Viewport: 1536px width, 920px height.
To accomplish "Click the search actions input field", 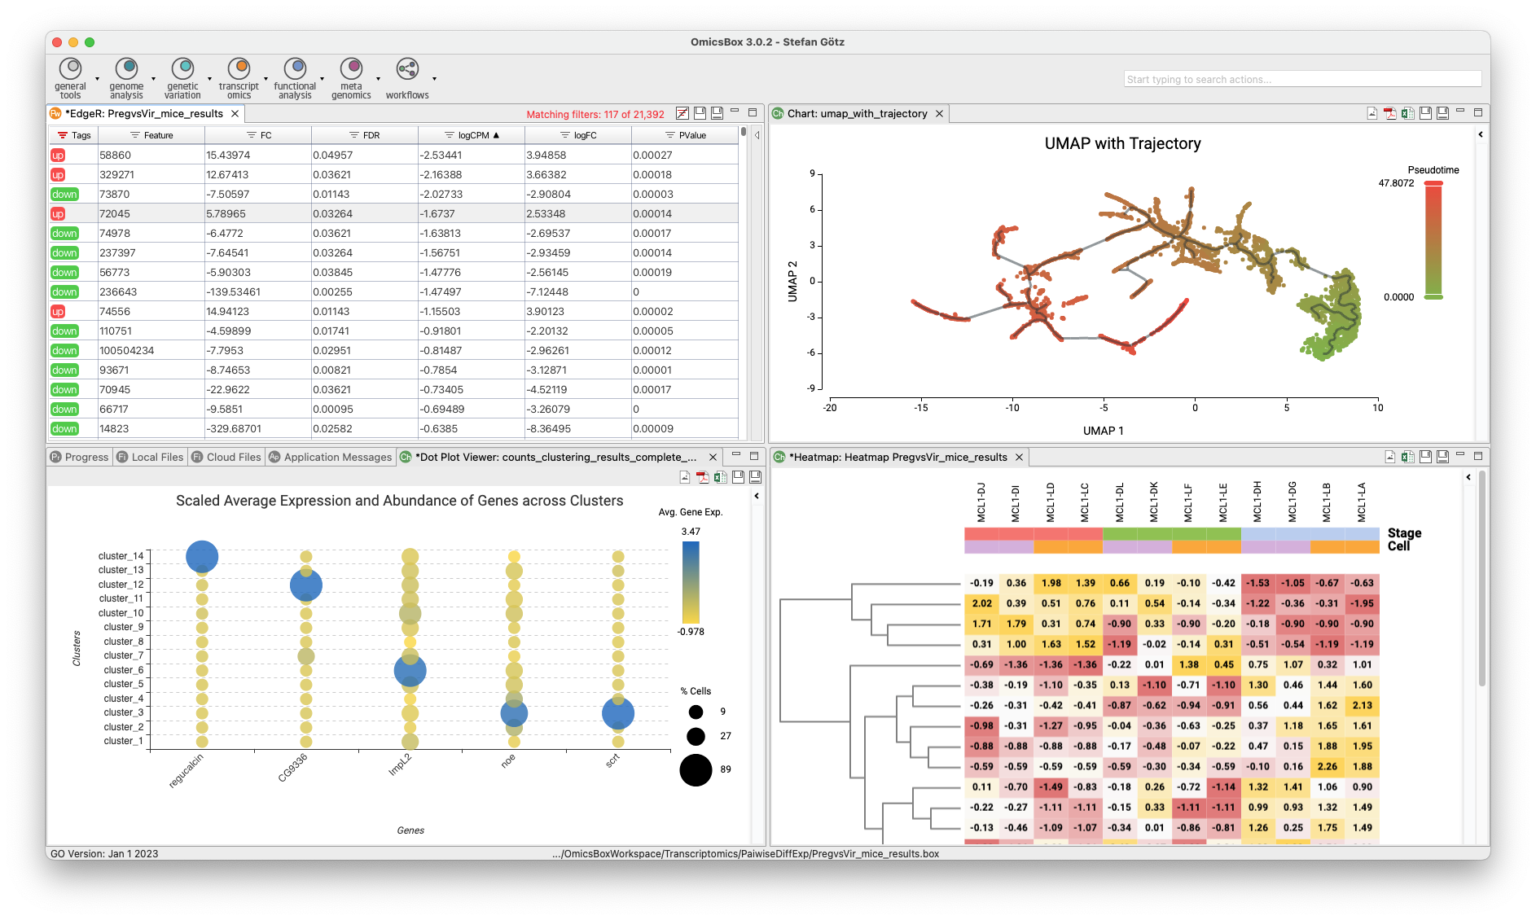I will point(1300,78).
